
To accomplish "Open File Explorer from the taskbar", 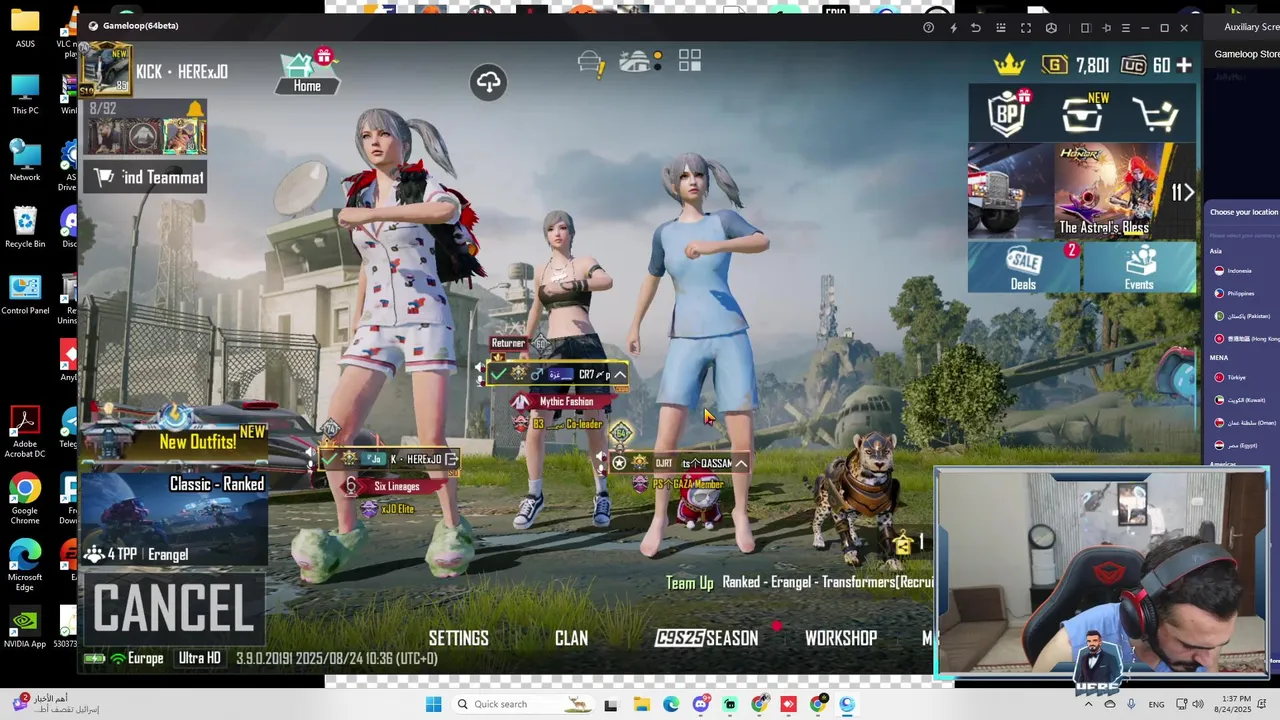I will click(x=641, y=704).
